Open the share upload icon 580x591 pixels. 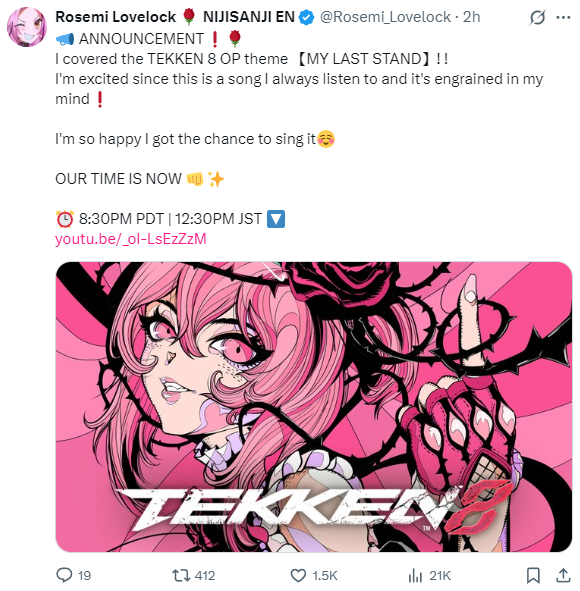(x=563, y=575)
